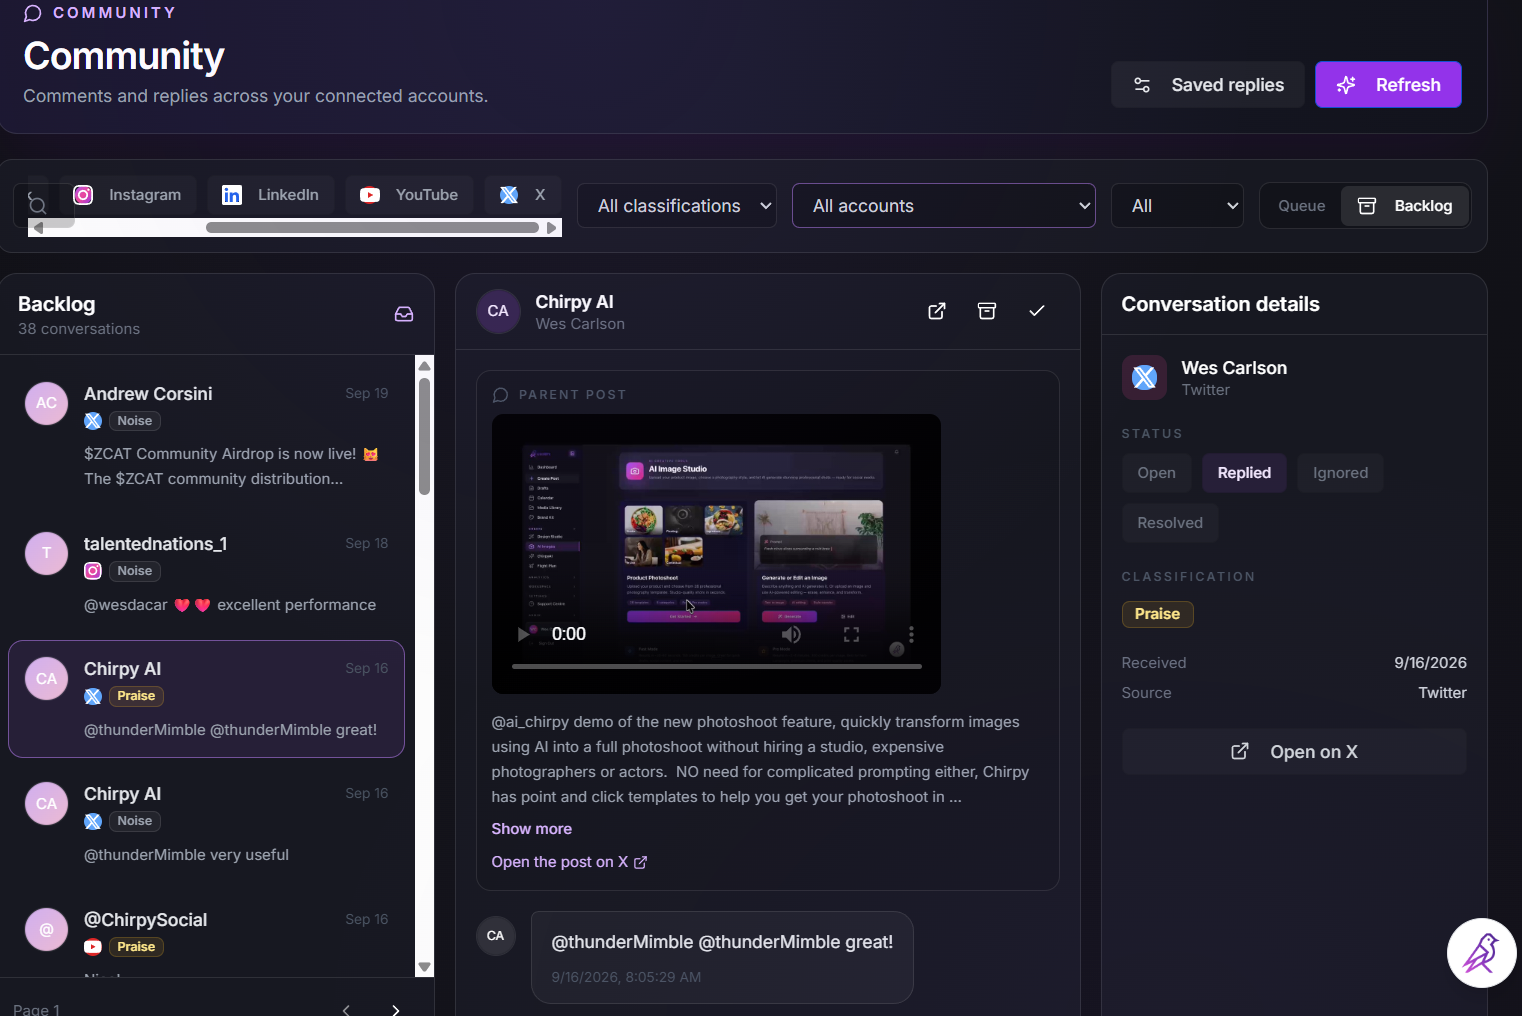1522x1016 pixels.
Task: Filter by YouTube platform
Action: [410, 195]
